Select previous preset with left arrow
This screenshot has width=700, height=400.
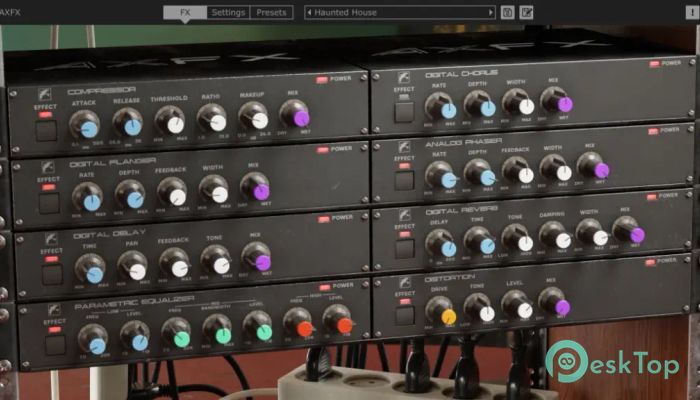point(311,13)
